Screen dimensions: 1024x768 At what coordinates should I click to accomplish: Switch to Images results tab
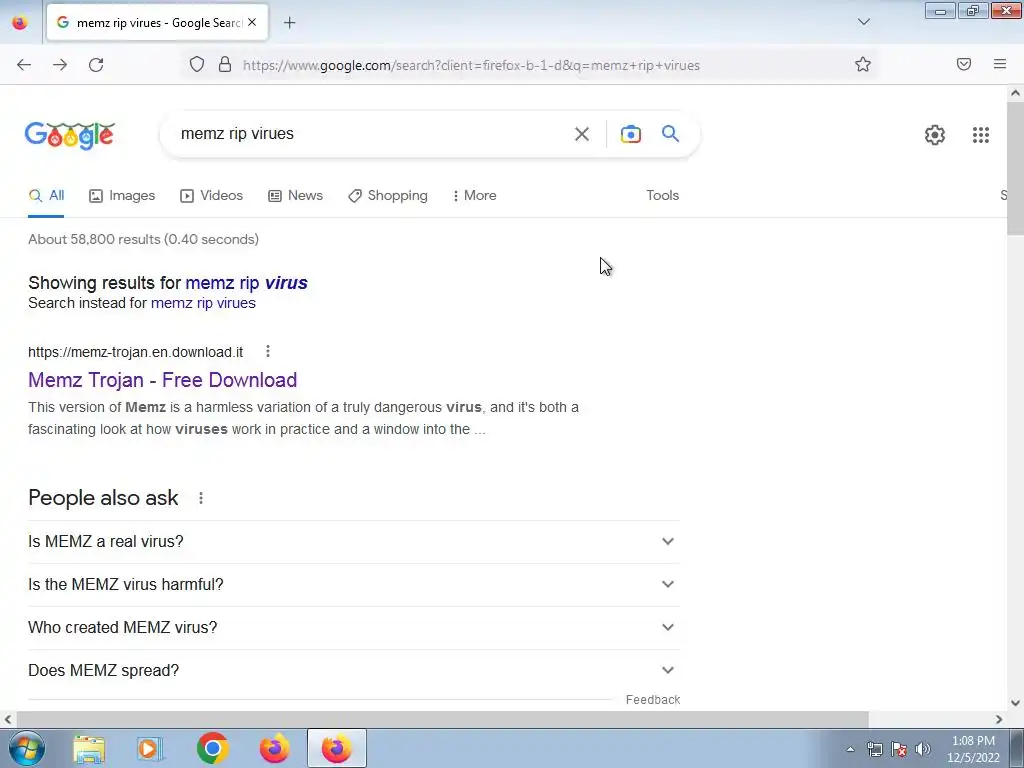(122, 195)
